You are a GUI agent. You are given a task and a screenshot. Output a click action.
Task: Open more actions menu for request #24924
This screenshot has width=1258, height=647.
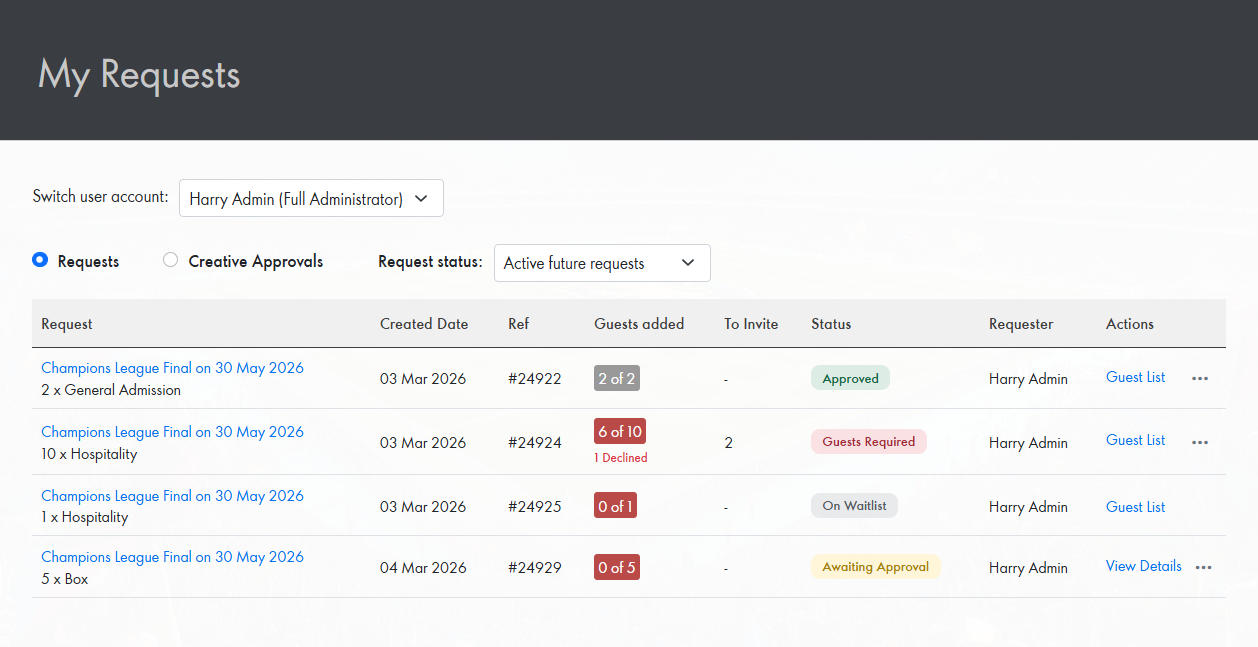[x=1200, y=442]
